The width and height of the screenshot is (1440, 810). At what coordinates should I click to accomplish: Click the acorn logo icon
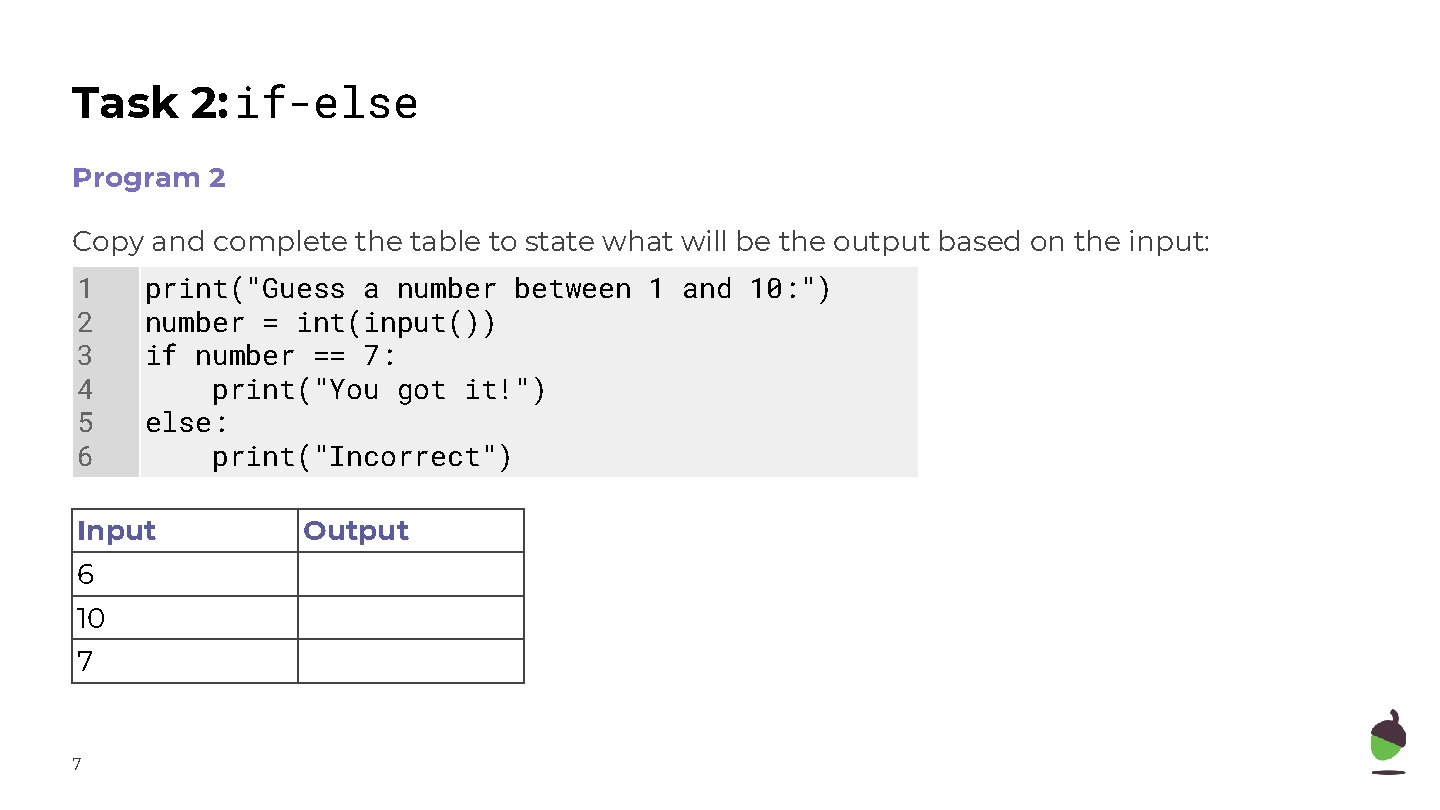click(1388, 742)
